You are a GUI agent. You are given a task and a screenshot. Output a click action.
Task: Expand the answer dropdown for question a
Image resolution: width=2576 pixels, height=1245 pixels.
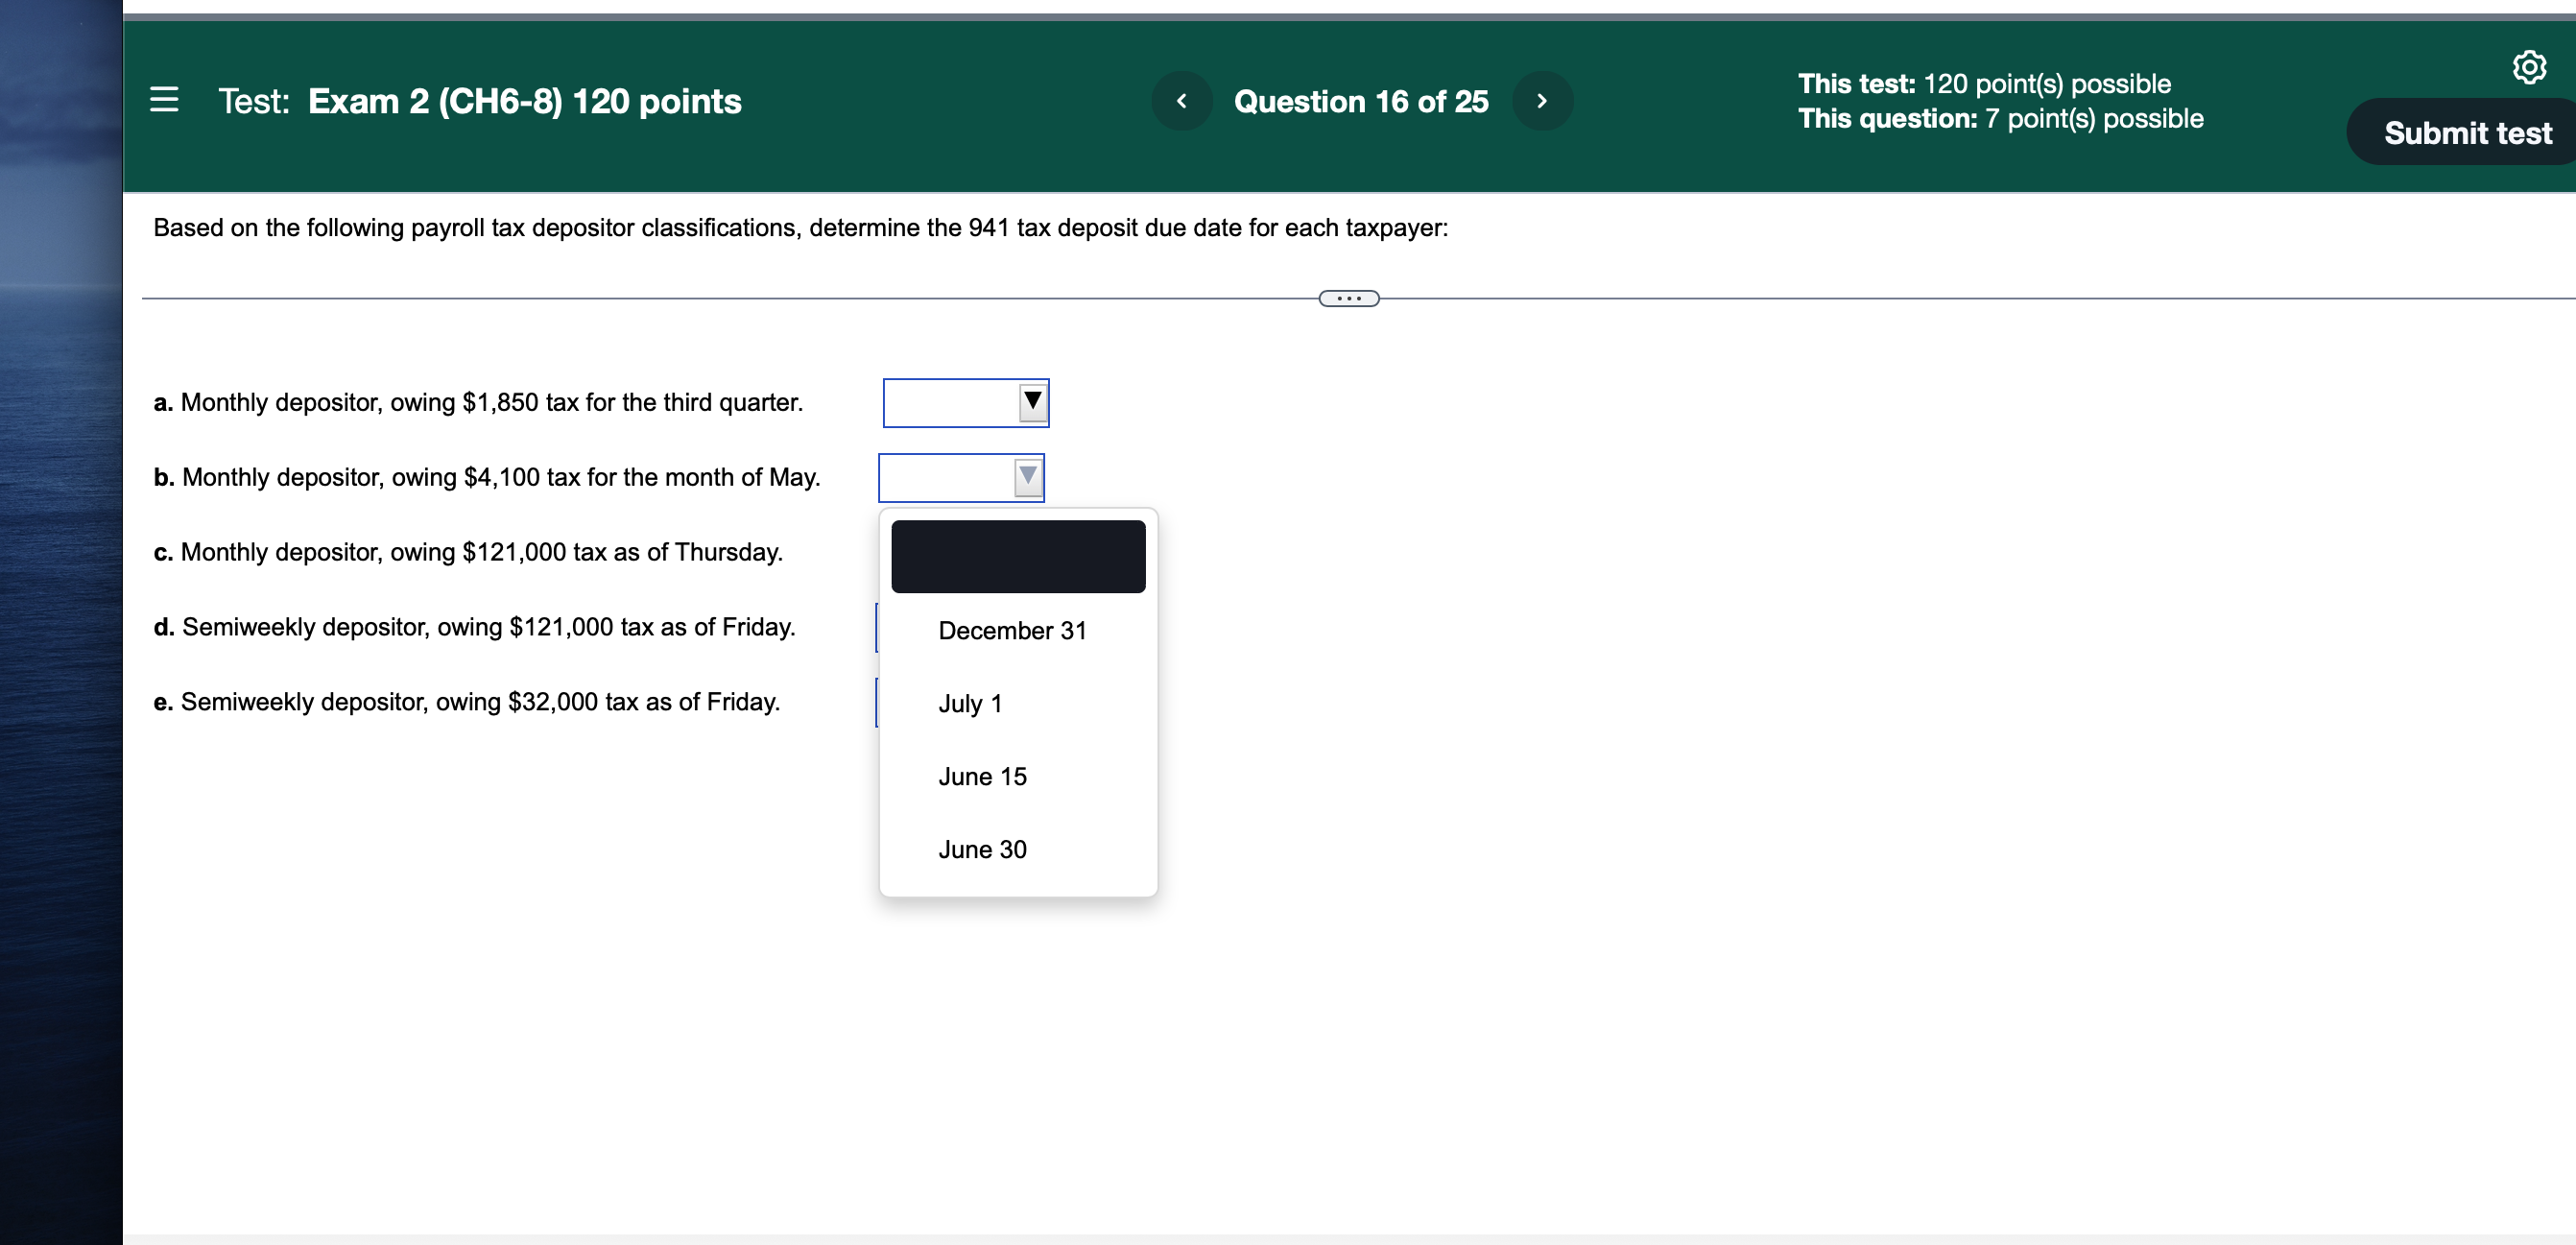[x=1031, y=402]
